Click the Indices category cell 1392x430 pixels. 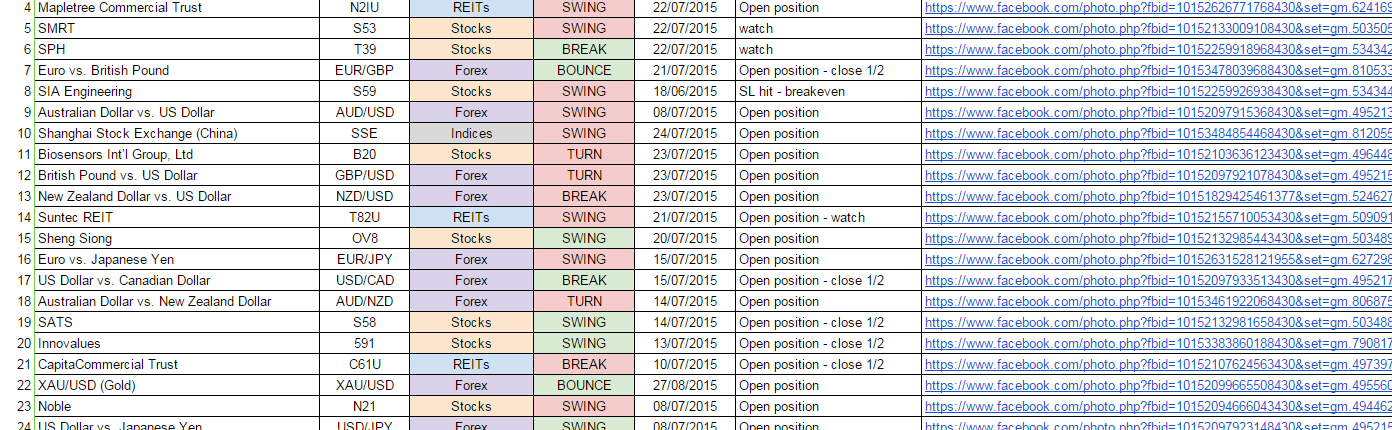[x=471, y=133]
